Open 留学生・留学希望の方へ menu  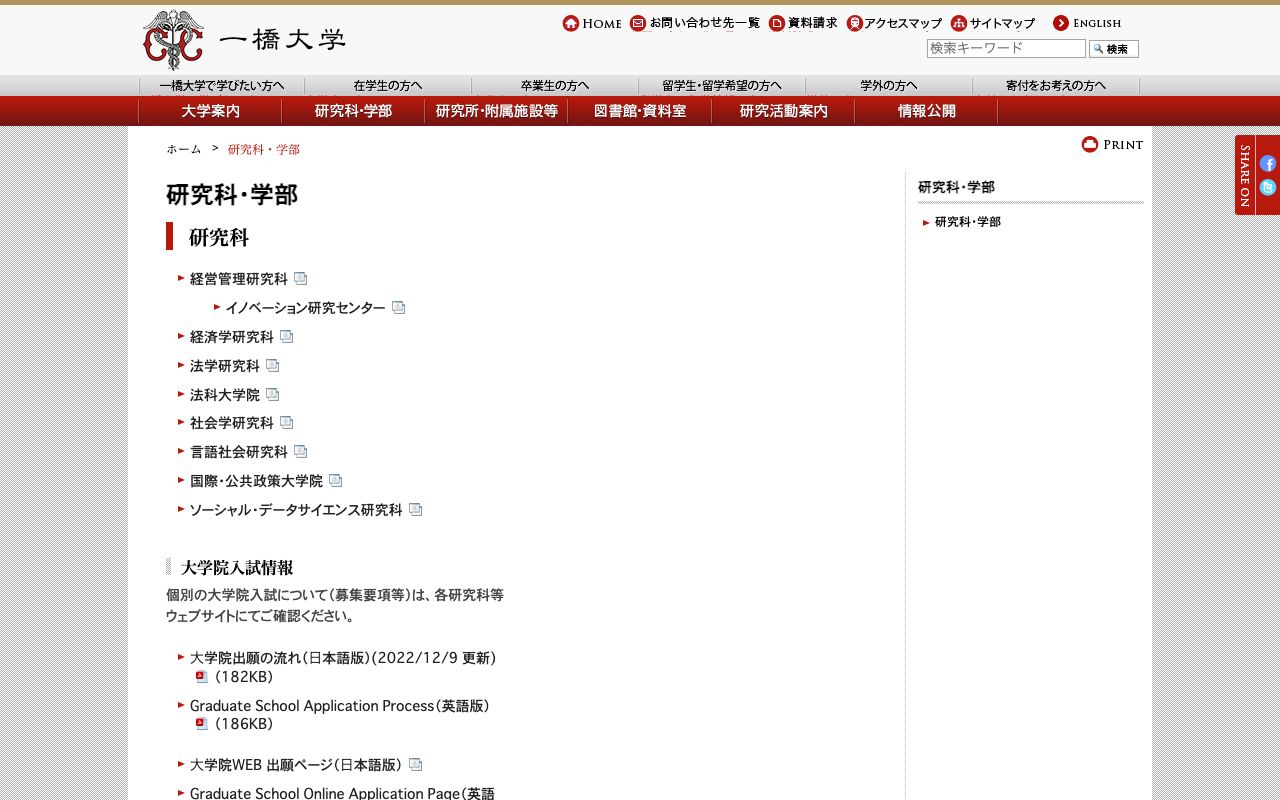click(x=721, y=85)
